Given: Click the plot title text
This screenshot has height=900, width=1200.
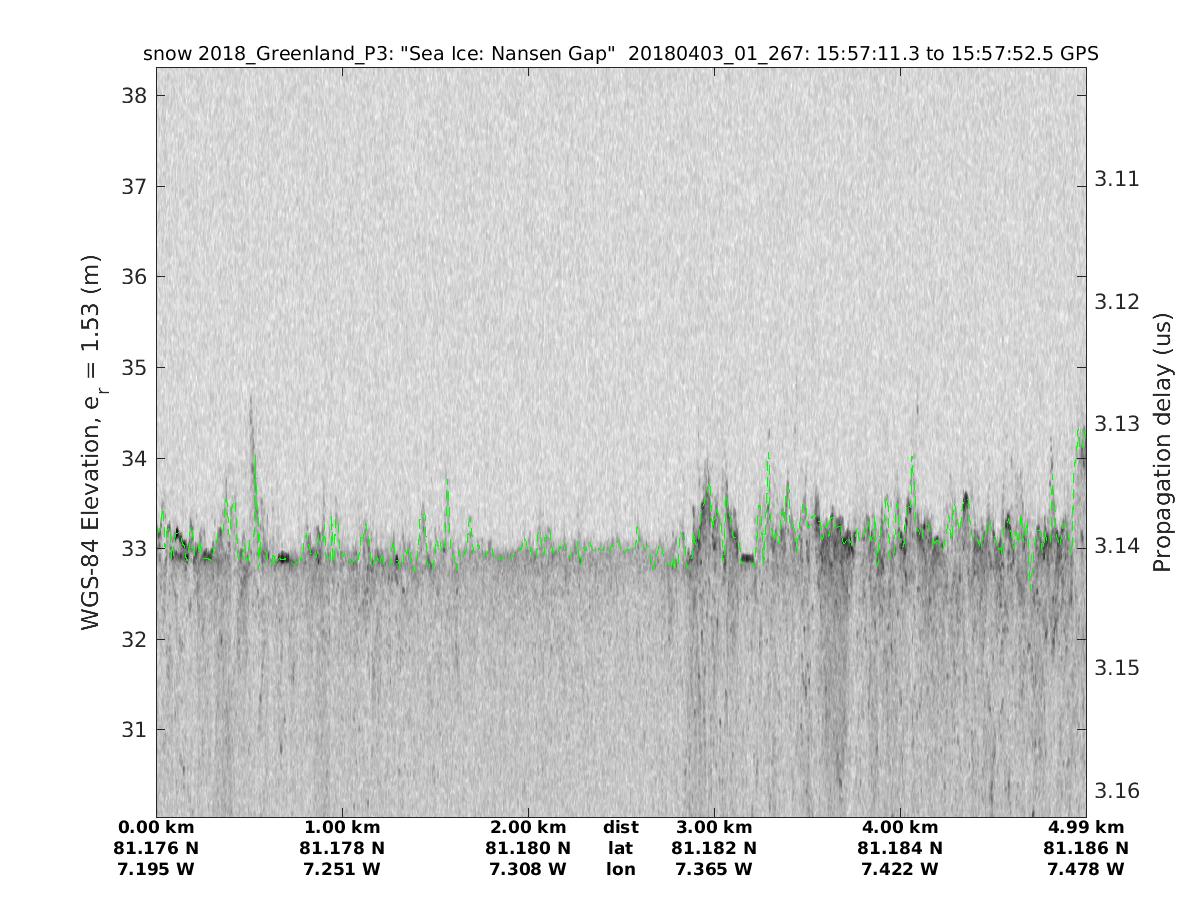Looking at the screenshot, I should 620,54.
